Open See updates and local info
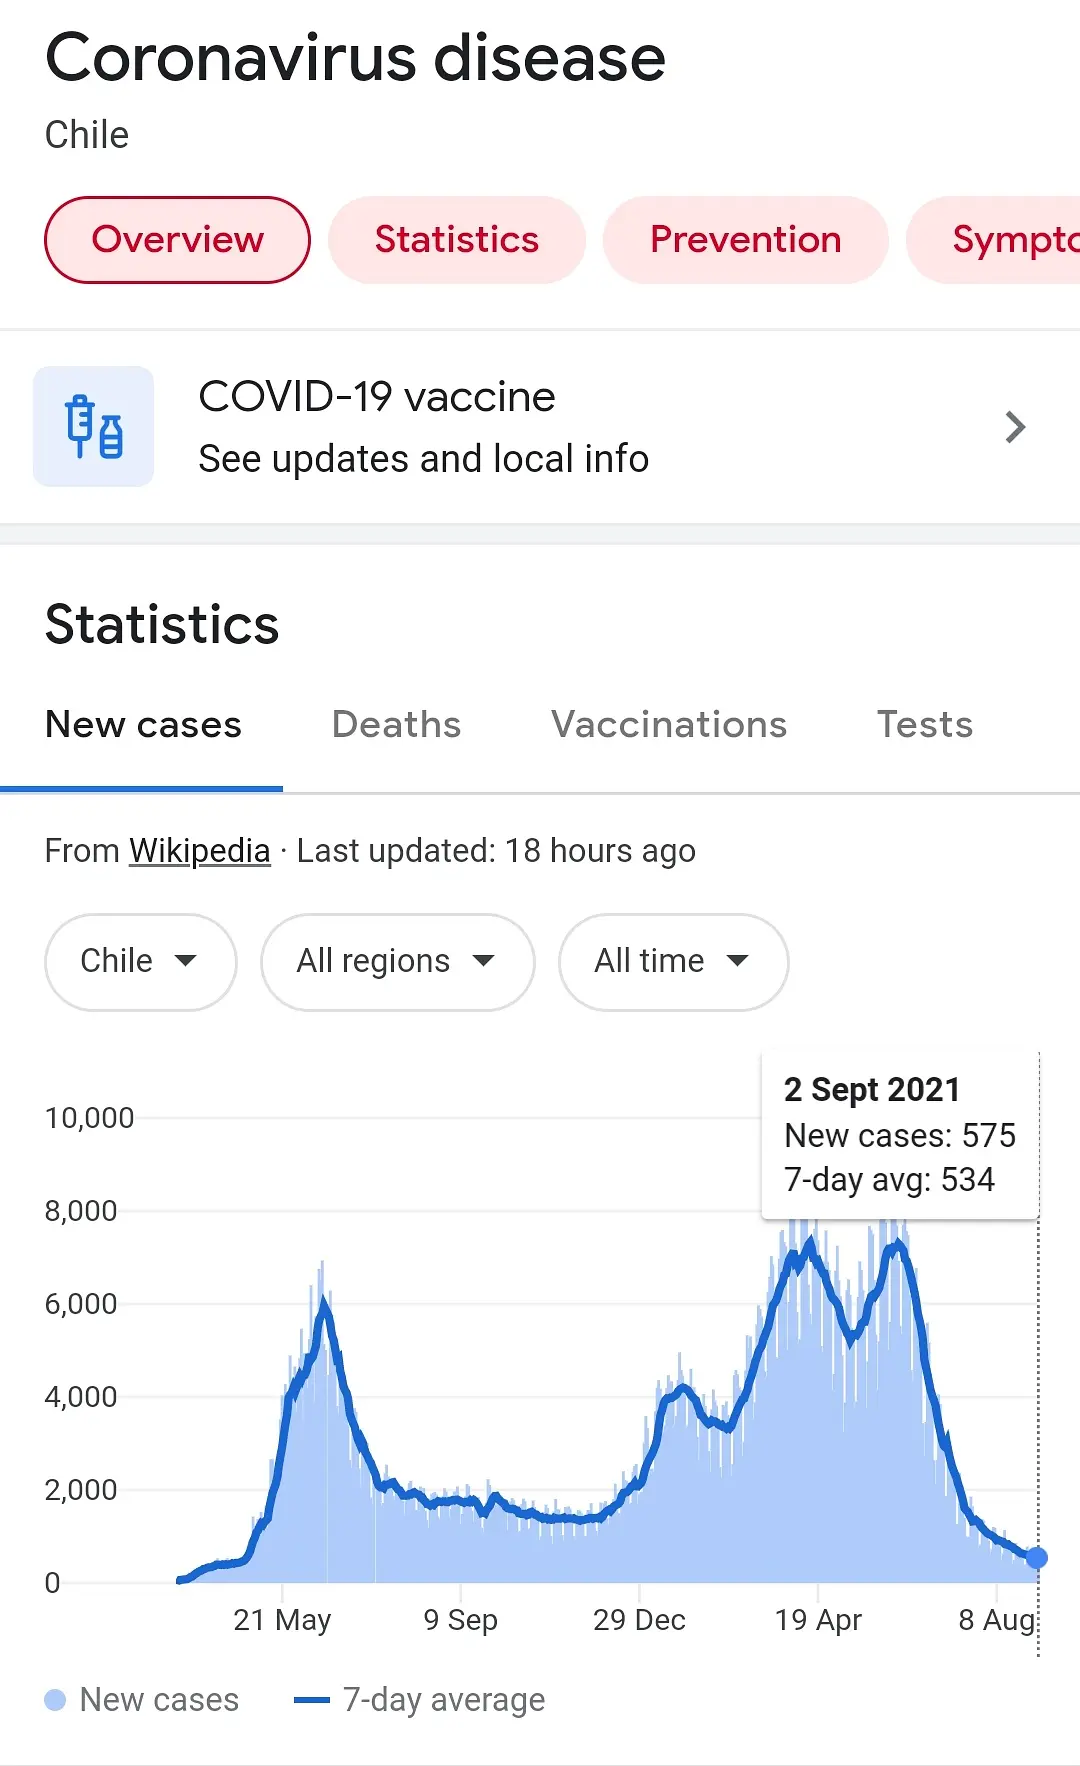The image size is (1080, 1766). point(424,459)
